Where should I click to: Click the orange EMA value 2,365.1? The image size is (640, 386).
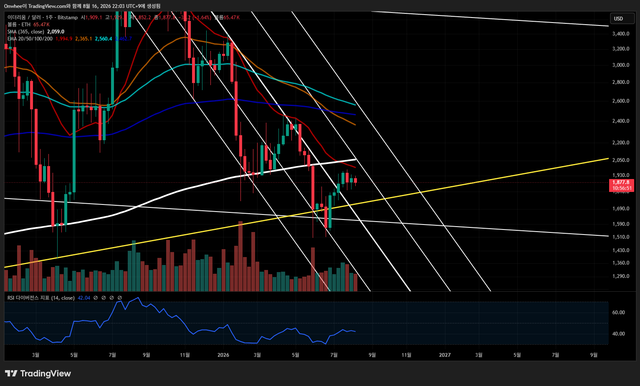pos(83,38)
